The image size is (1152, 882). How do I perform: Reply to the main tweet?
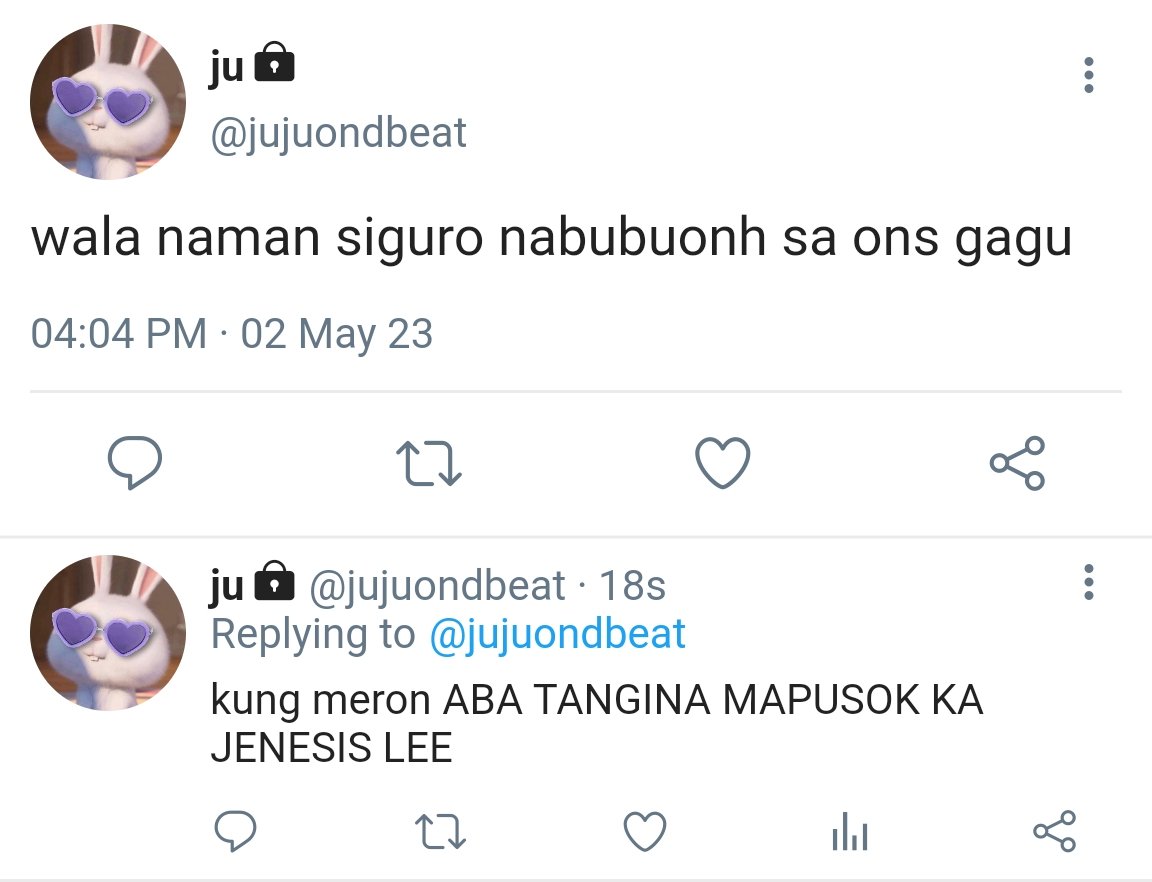pos(134,462)
